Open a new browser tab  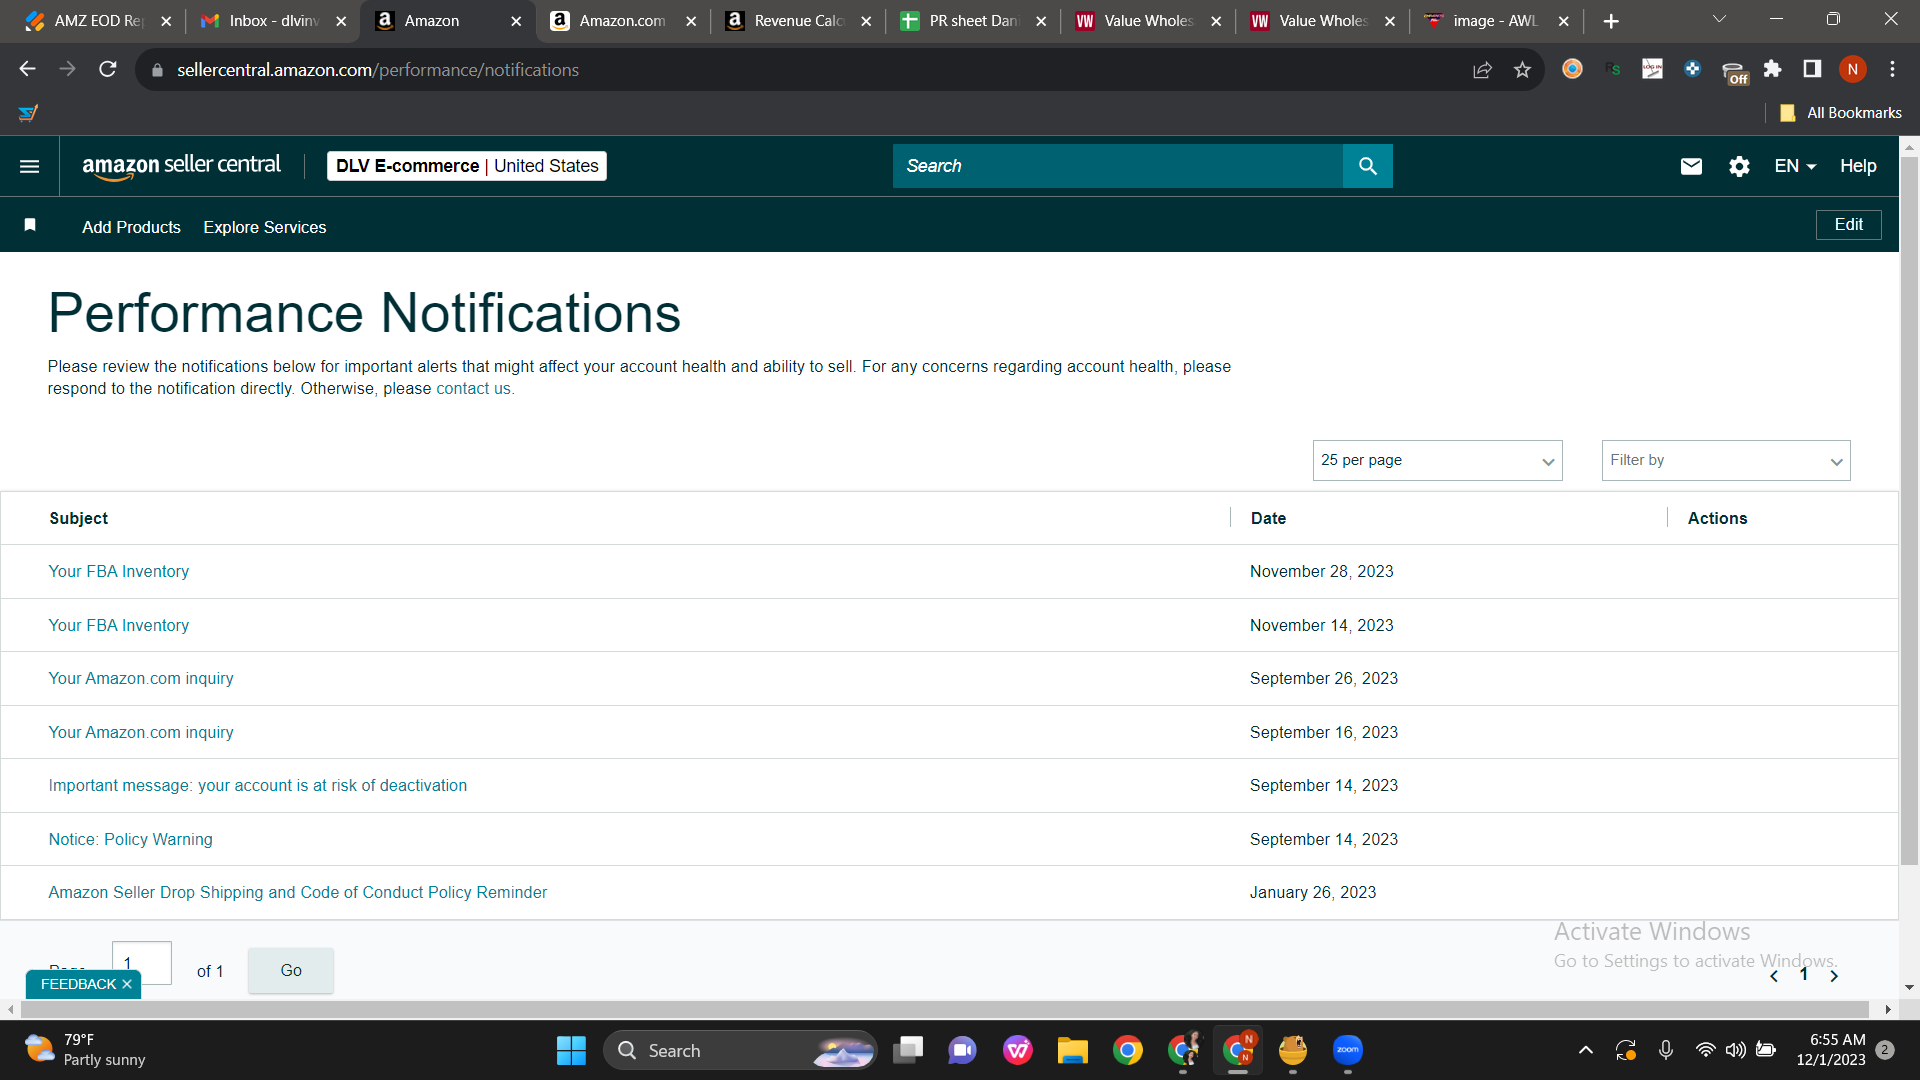[x=1611, y=21]
